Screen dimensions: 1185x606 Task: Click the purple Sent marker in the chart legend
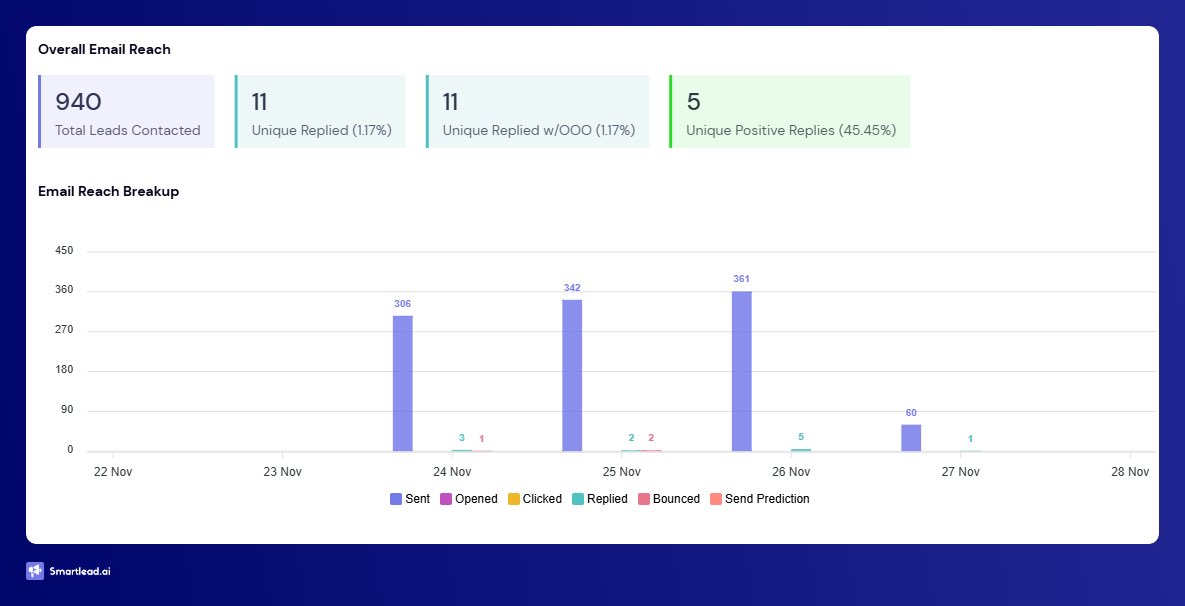pos(394,499)
